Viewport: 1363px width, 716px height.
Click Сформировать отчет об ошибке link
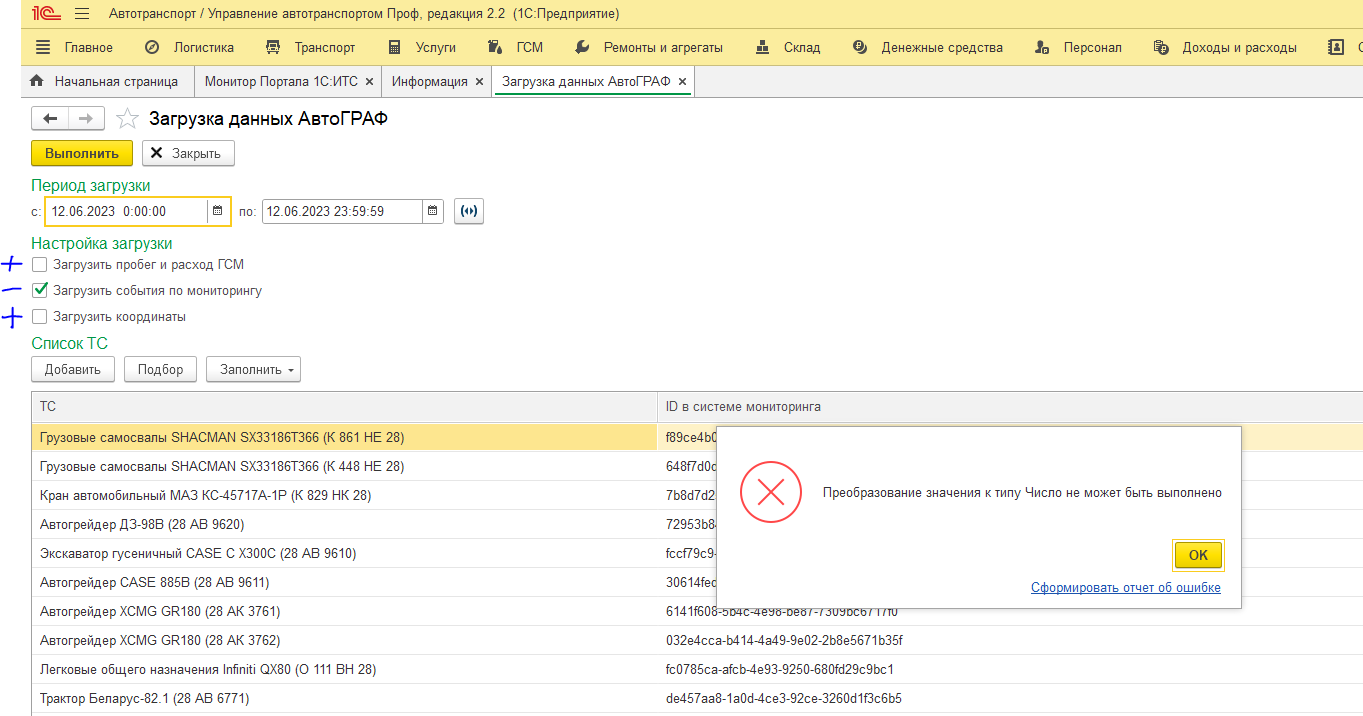tap(1126, 587)
